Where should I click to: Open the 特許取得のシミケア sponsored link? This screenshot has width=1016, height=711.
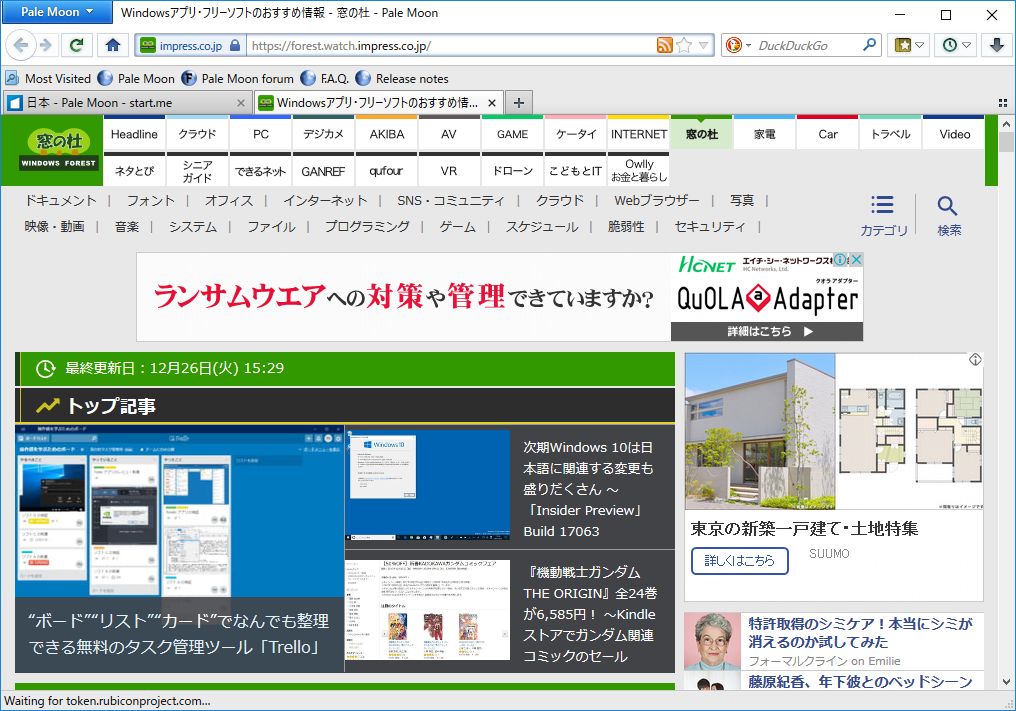click(860, 633)
